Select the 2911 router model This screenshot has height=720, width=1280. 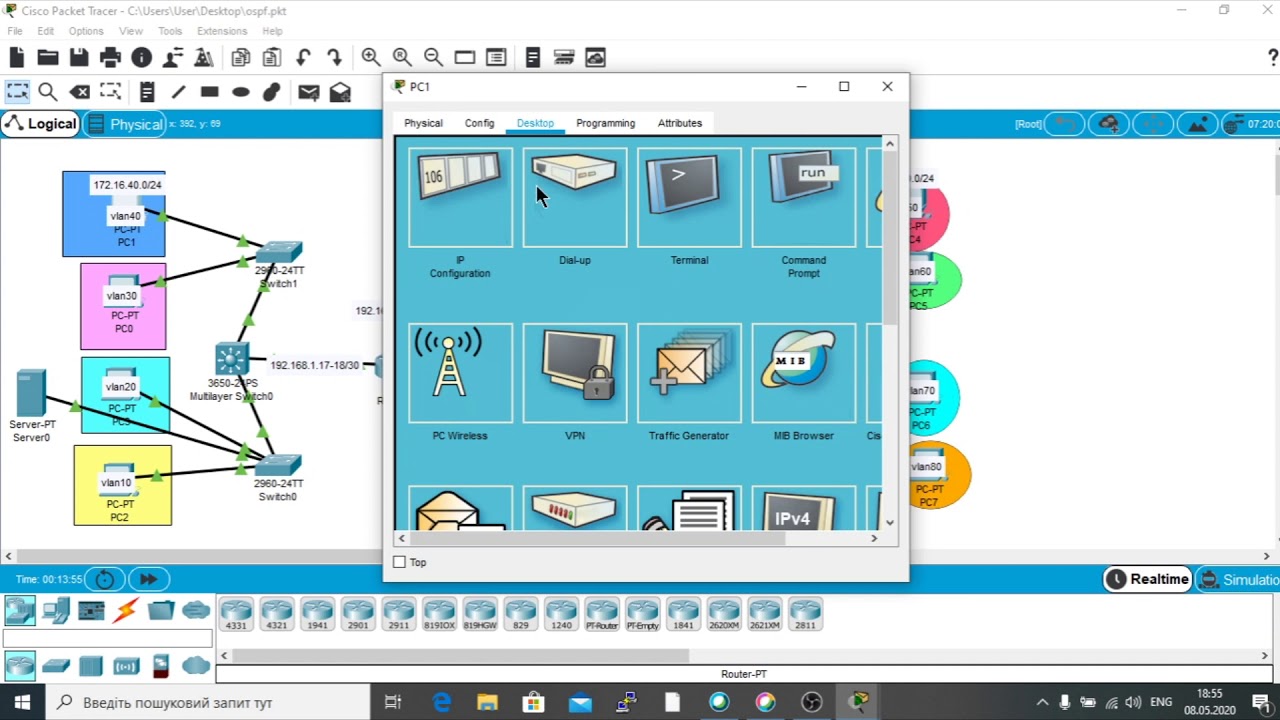pos(398,615)
